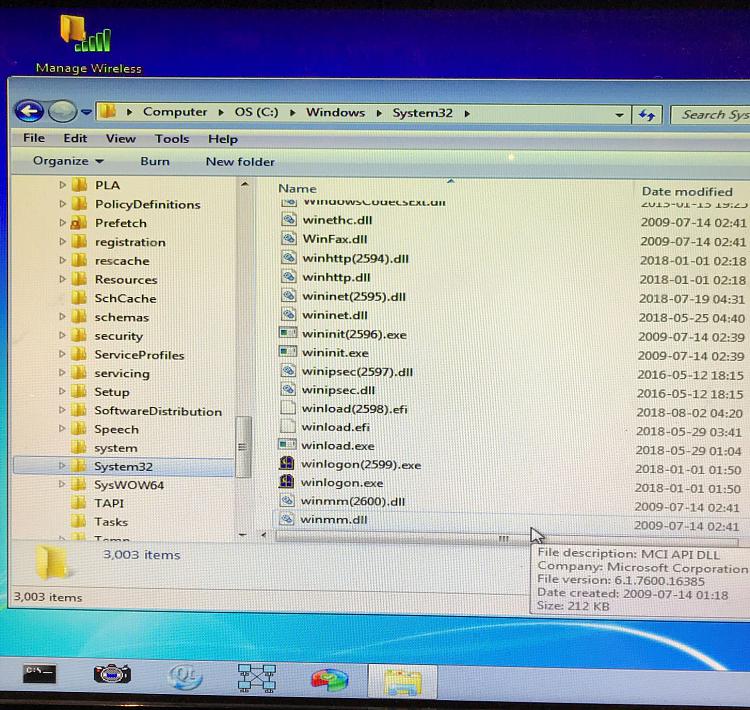Click the blue Back navigation arrow
The height and width of the screenshot is (710, 750).
coord(29,111)
